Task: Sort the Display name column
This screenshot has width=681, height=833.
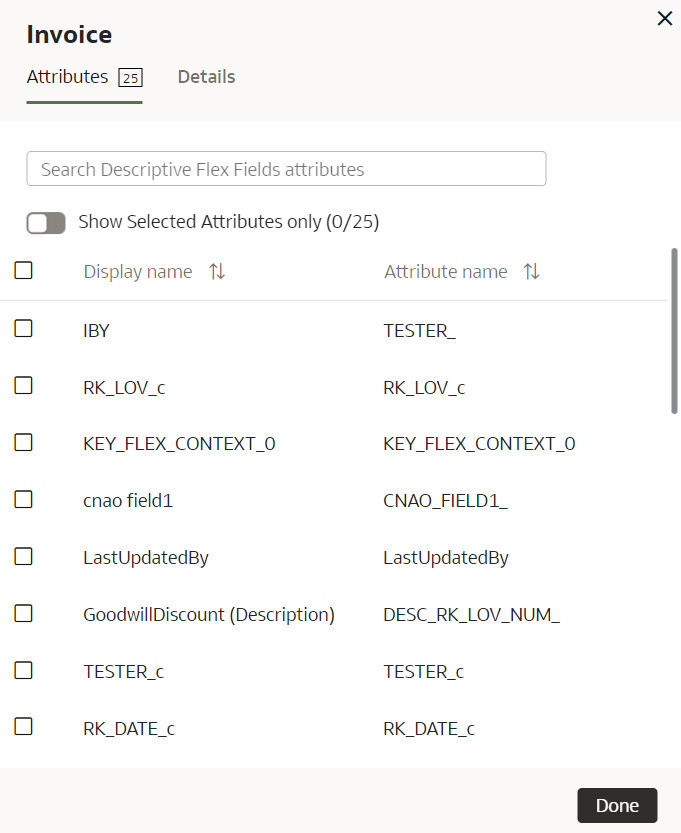Action: [217, 271]
